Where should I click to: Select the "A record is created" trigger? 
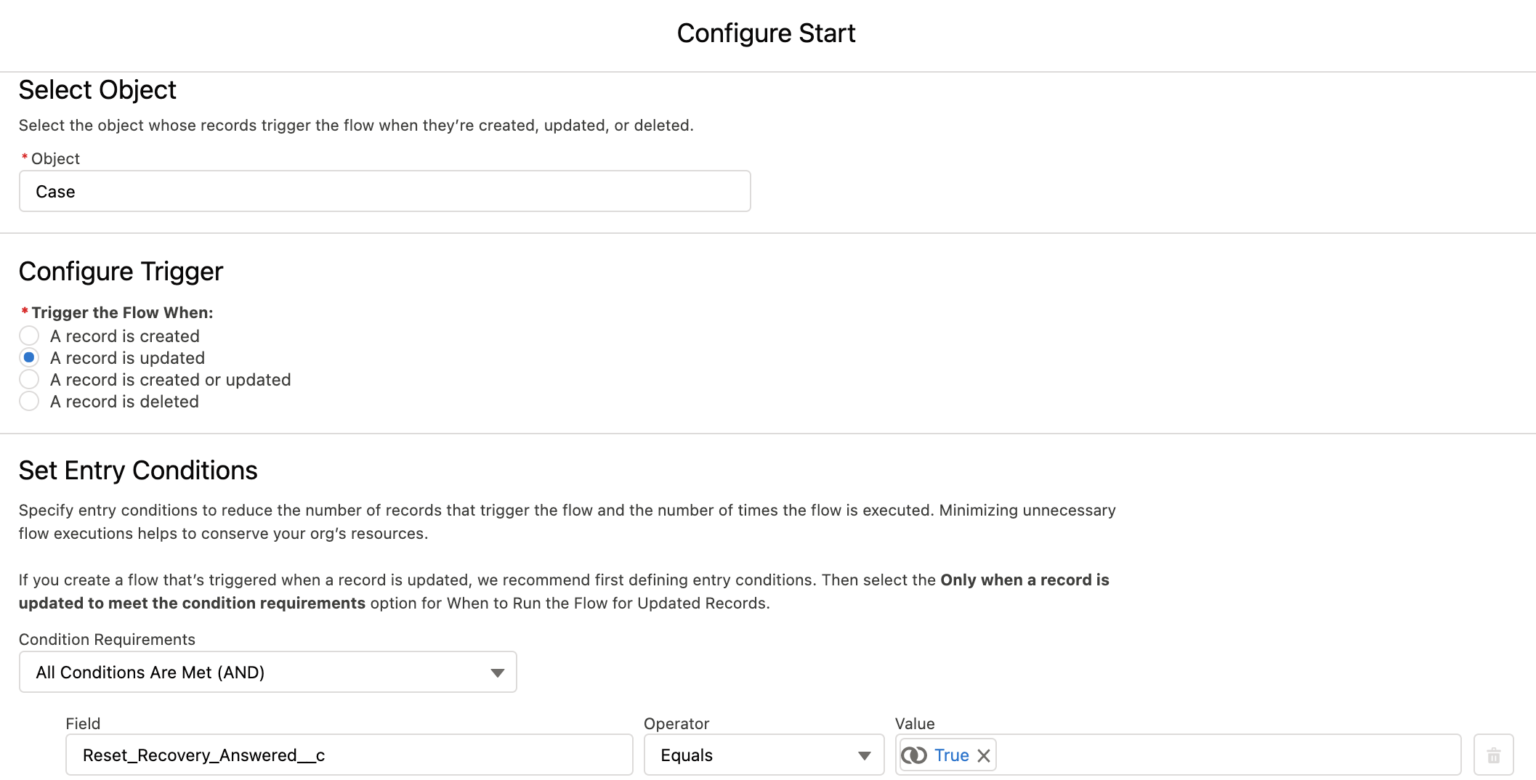(x=29, y=335)
